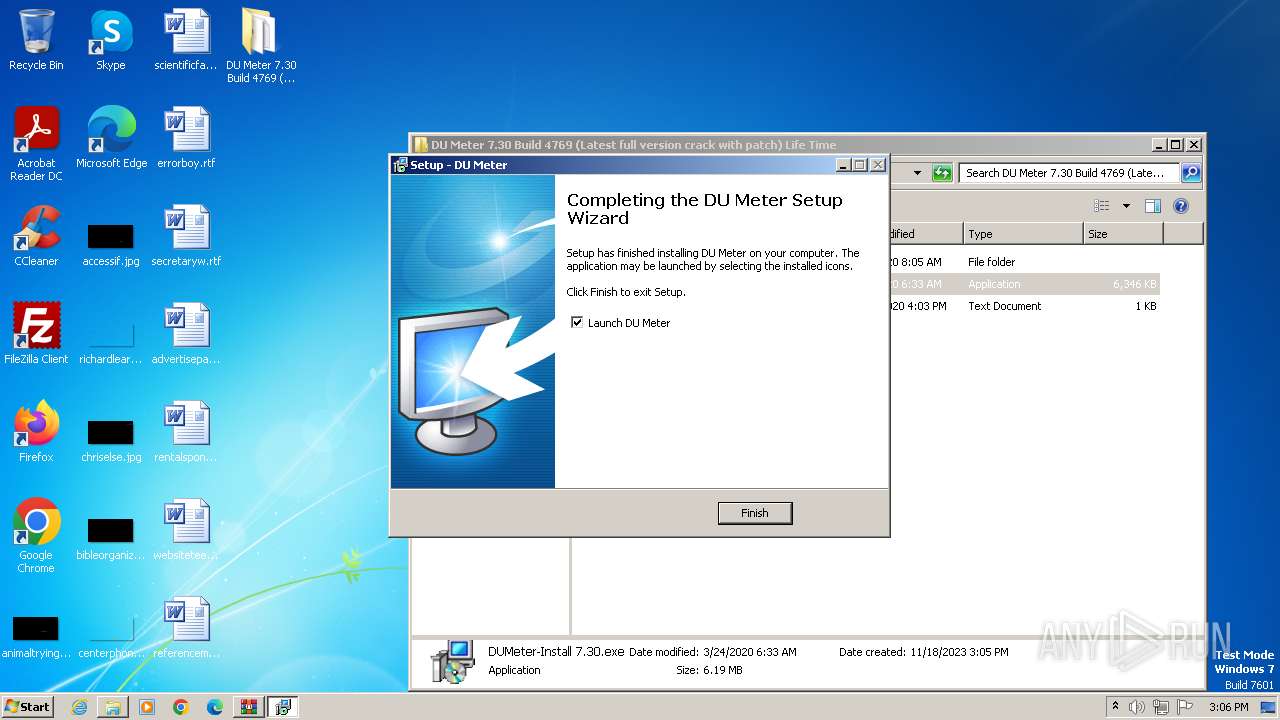
Task: Select the rentalspon... Word document
Action: pos(185,432)
